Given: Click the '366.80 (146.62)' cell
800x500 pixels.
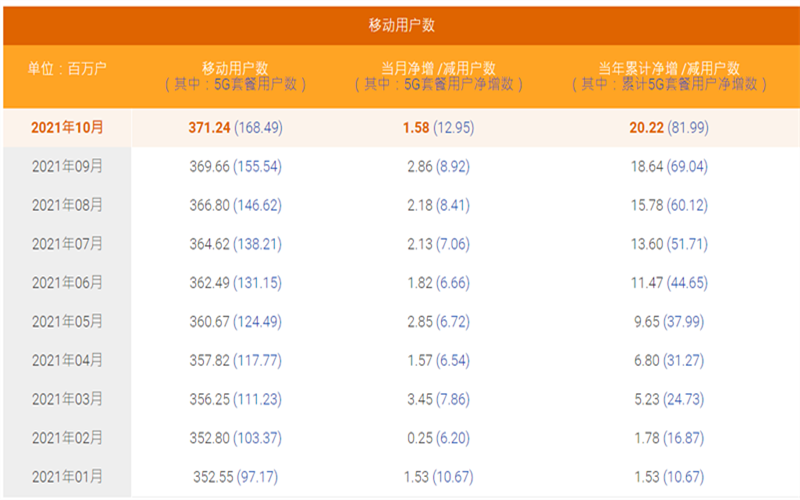Looking at the screenshot, I should tap(236, 205).
